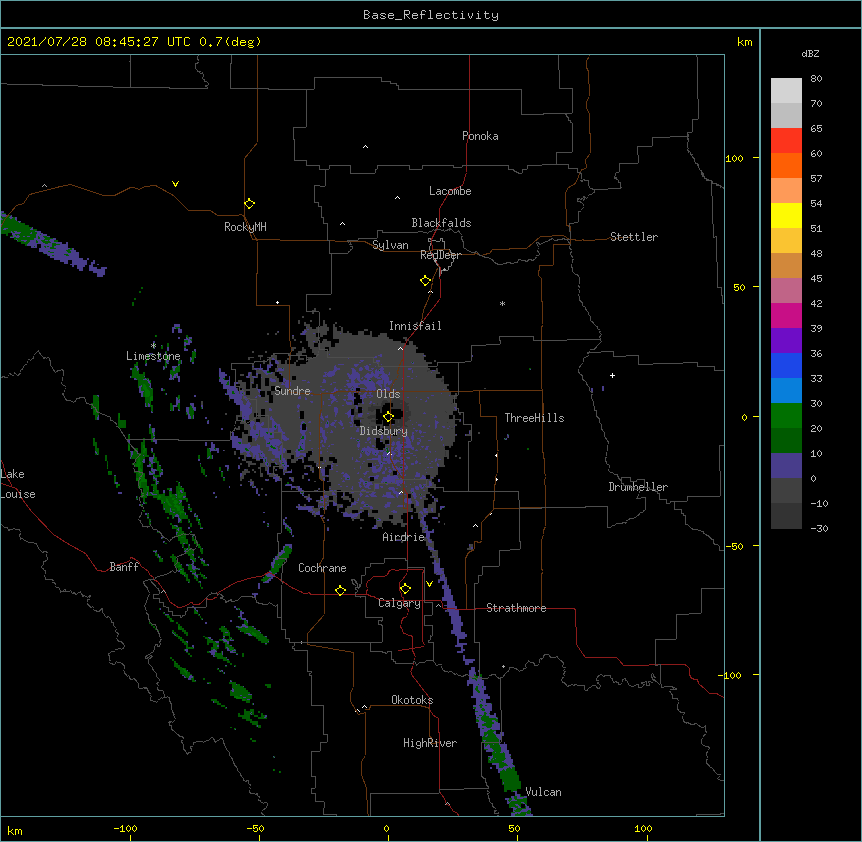The height and width of the screenshot is (842, 862).
Task: Pick the purple 36–39 dBZ legend swatch
Action: point(786,341)
